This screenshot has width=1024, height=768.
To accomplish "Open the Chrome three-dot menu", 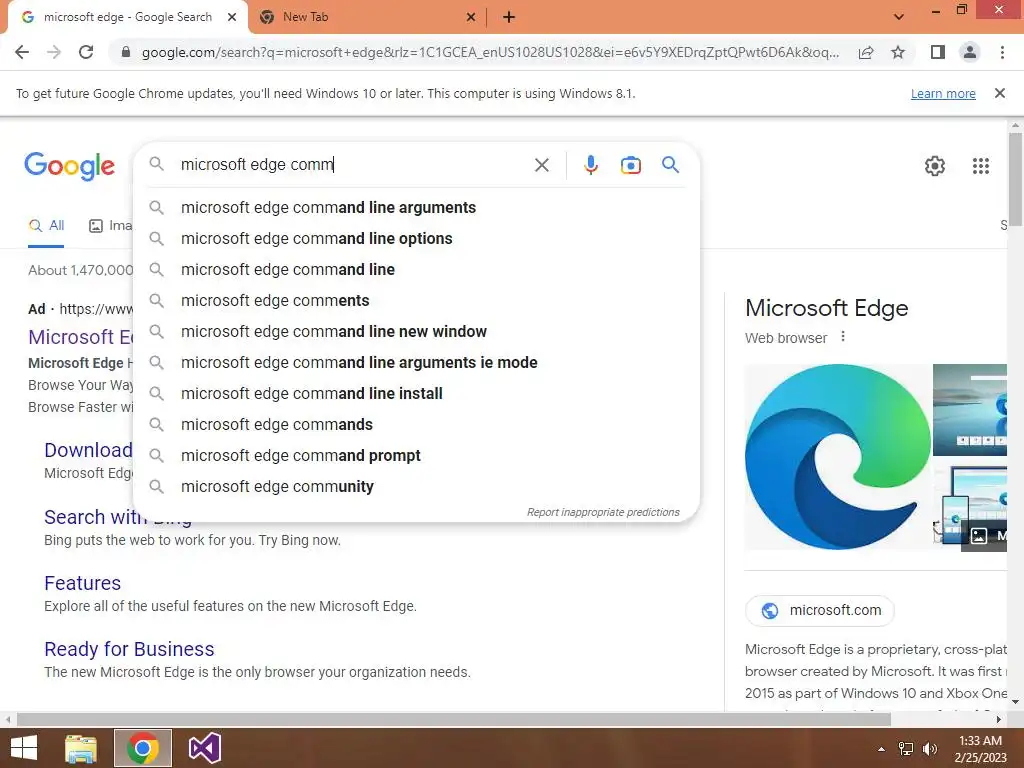I will pyautogui.click(x=1002, y=52).
